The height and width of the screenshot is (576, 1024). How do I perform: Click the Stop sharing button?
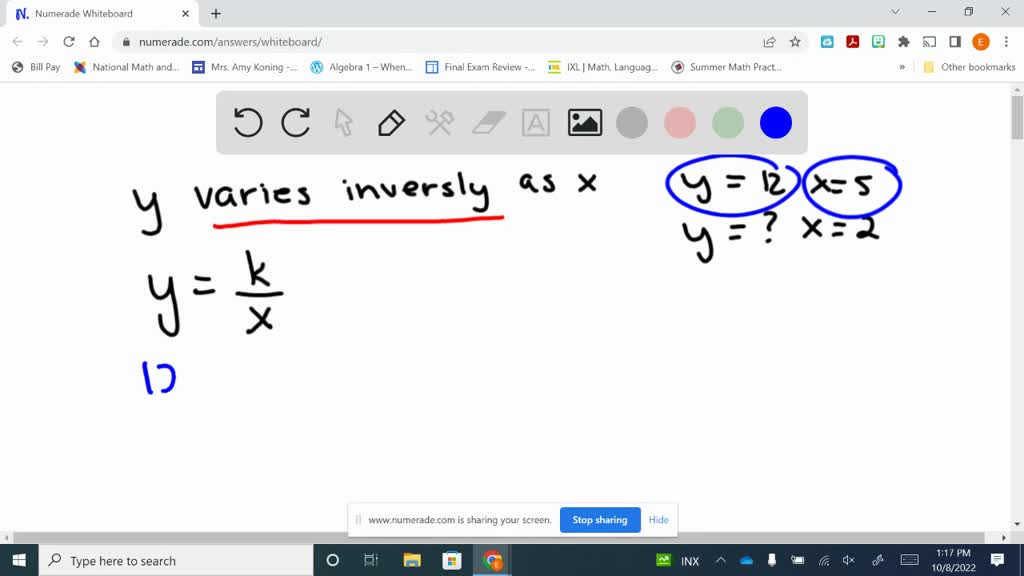[600, 520]
